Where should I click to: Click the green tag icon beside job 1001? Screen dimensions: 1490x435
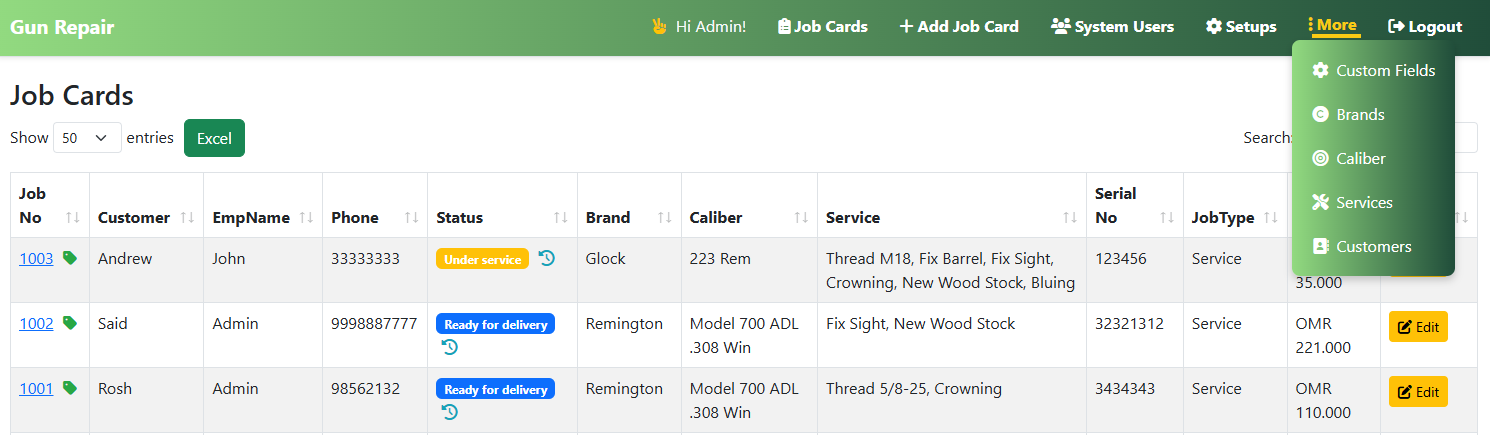[x=70, y=388]
